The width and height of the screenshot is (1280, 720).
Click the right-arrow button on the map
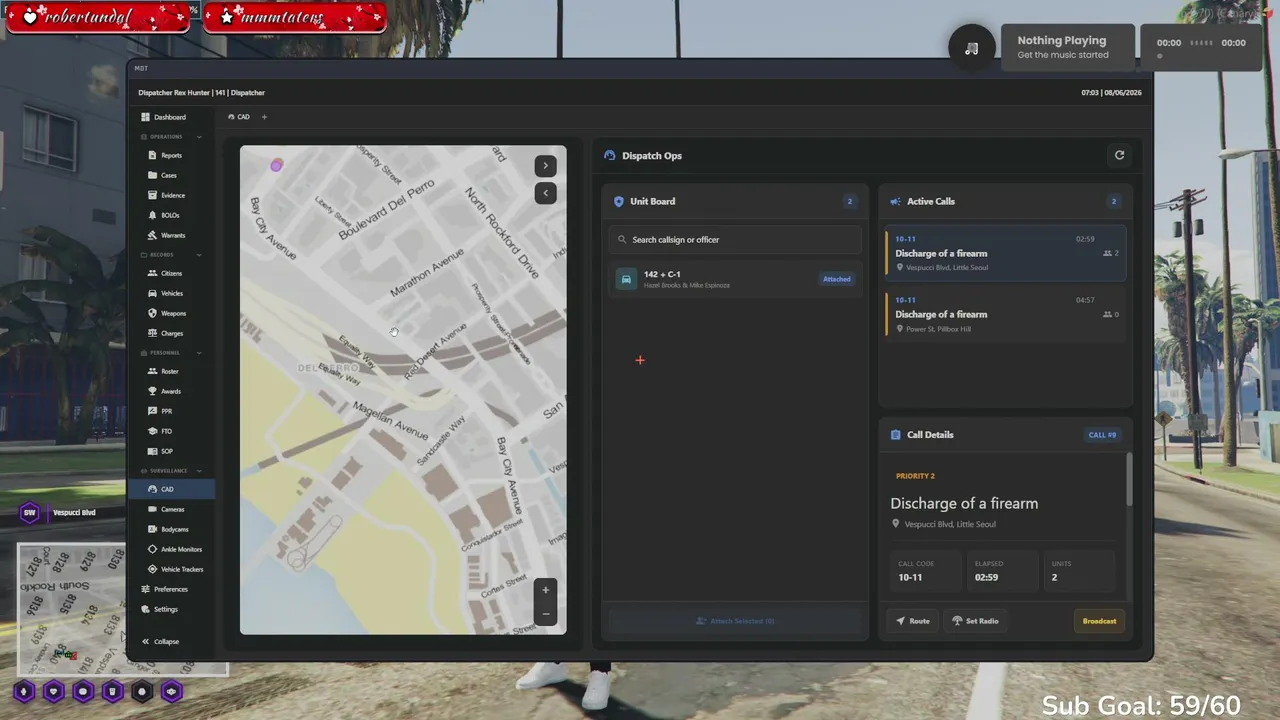545,166
